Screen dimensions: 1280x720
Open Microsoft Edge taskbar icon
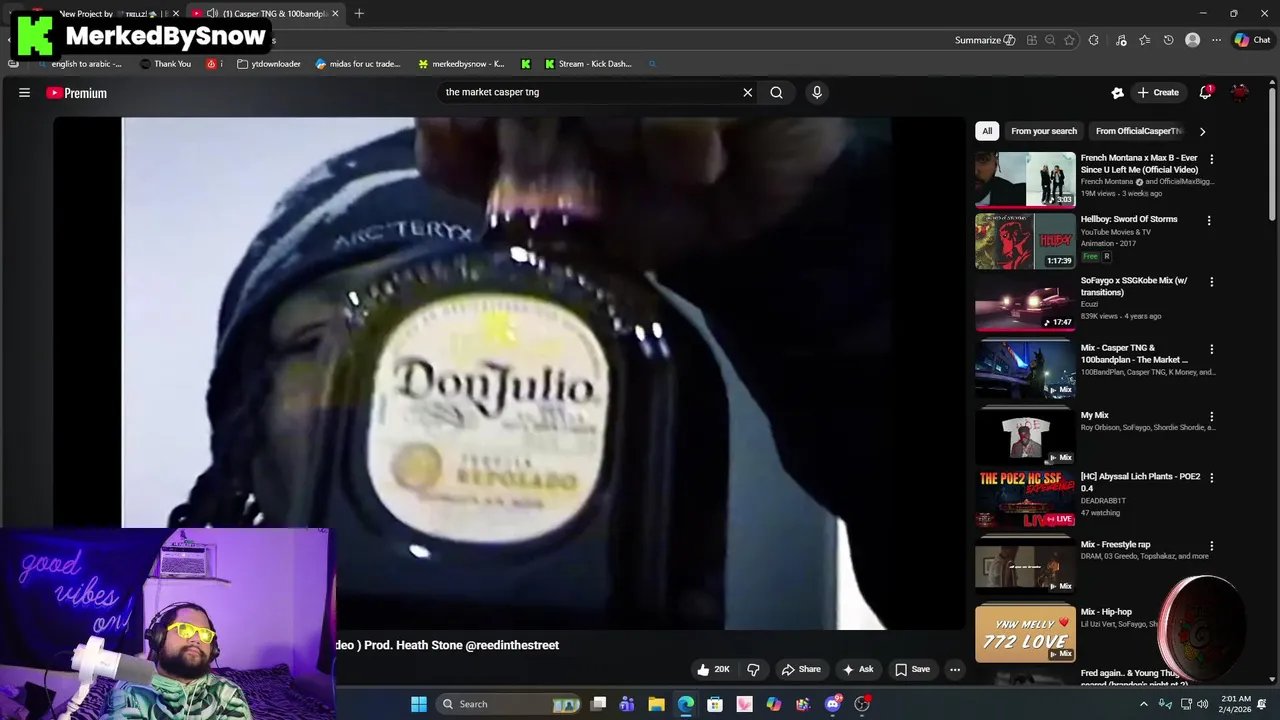[x=686, y=704]
